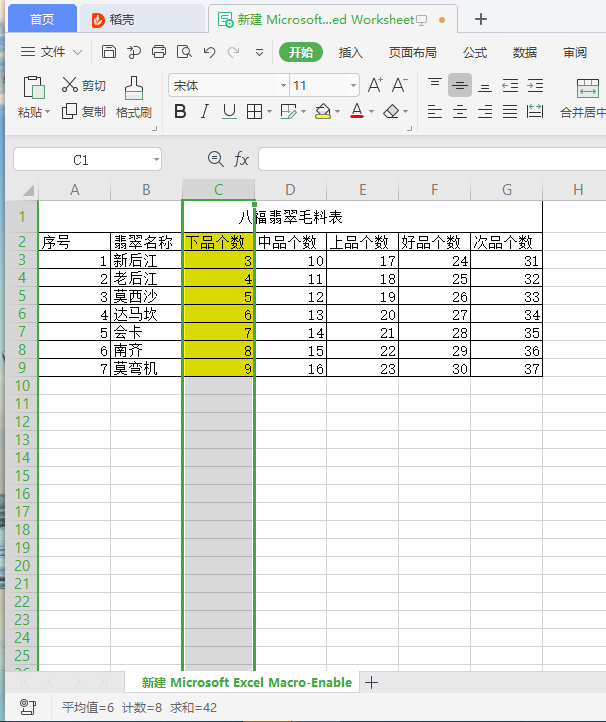The image size is (606, 722).
Task: Open the 页面布局 ribbon tab
Action: pyautogui.click(x=413, y=52)
